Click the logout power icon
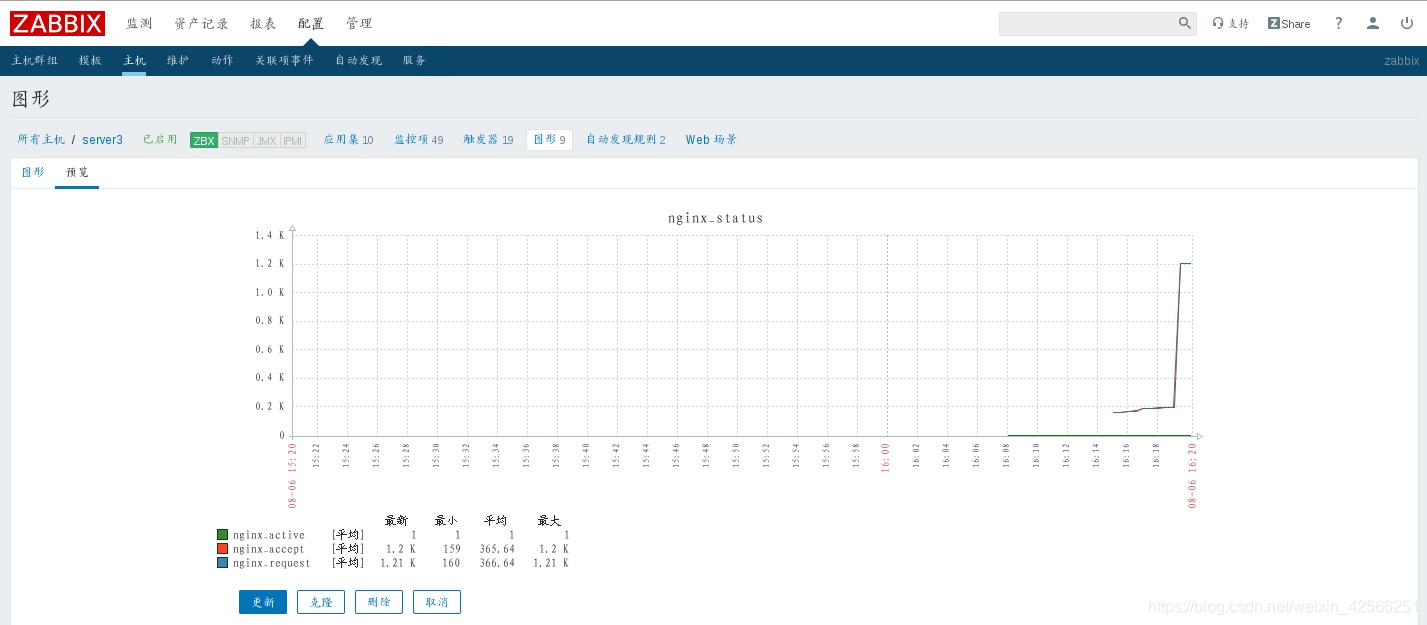1427x625 pixels. pos(1407,23)
